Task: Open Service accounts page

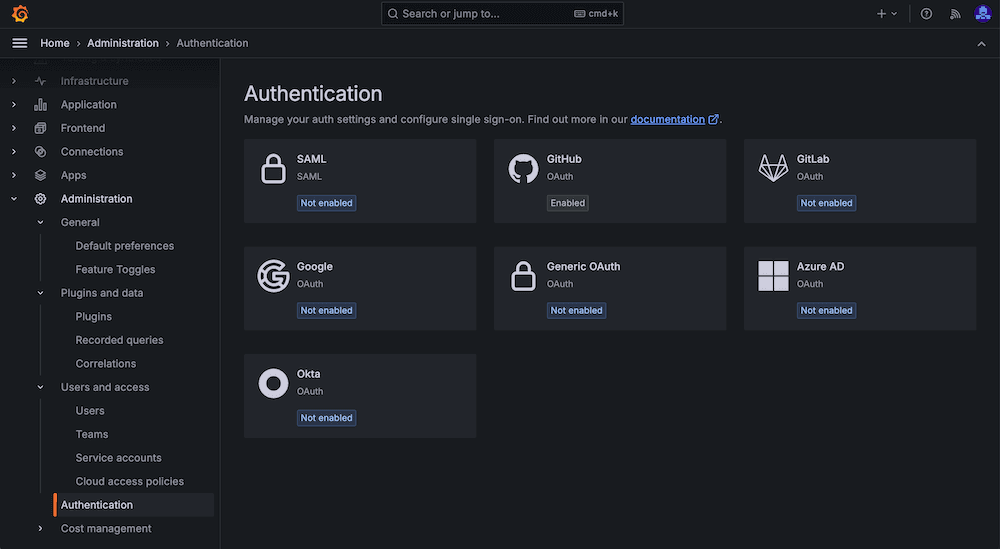Action: pyautogui.click(x=119, y=458)
